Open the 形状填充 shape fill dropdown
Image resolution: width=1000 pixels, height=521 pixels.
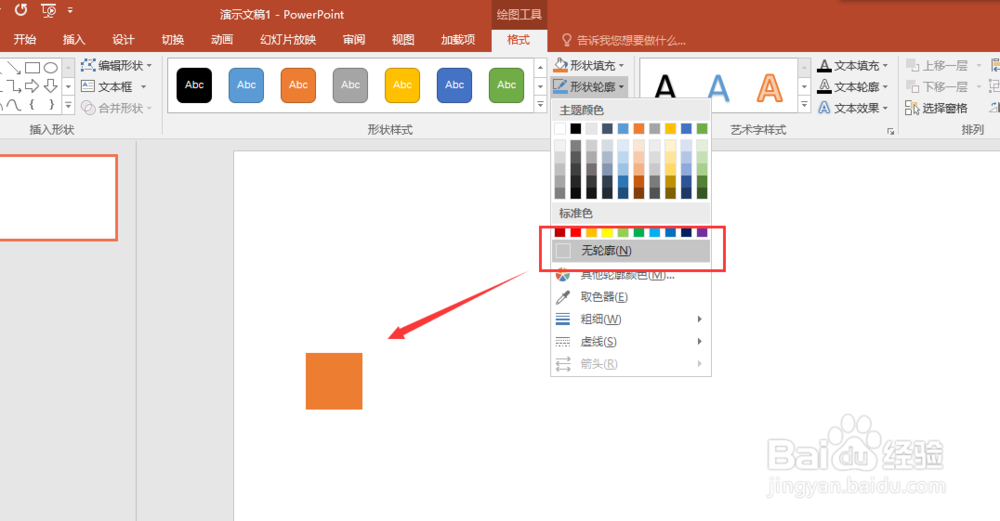click(x=589, y=65)
